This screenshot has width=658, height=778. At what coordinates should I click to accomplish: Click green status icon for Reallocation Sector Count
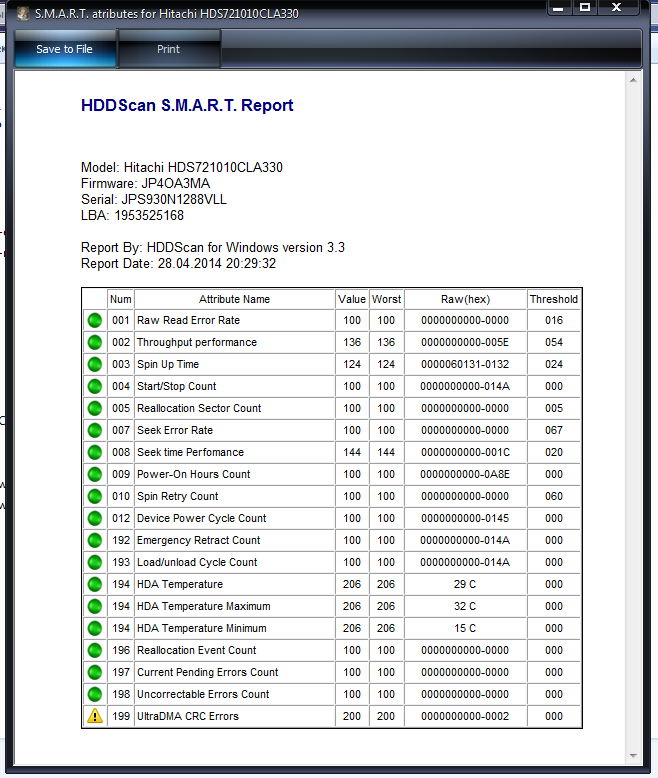click(95, 408)
